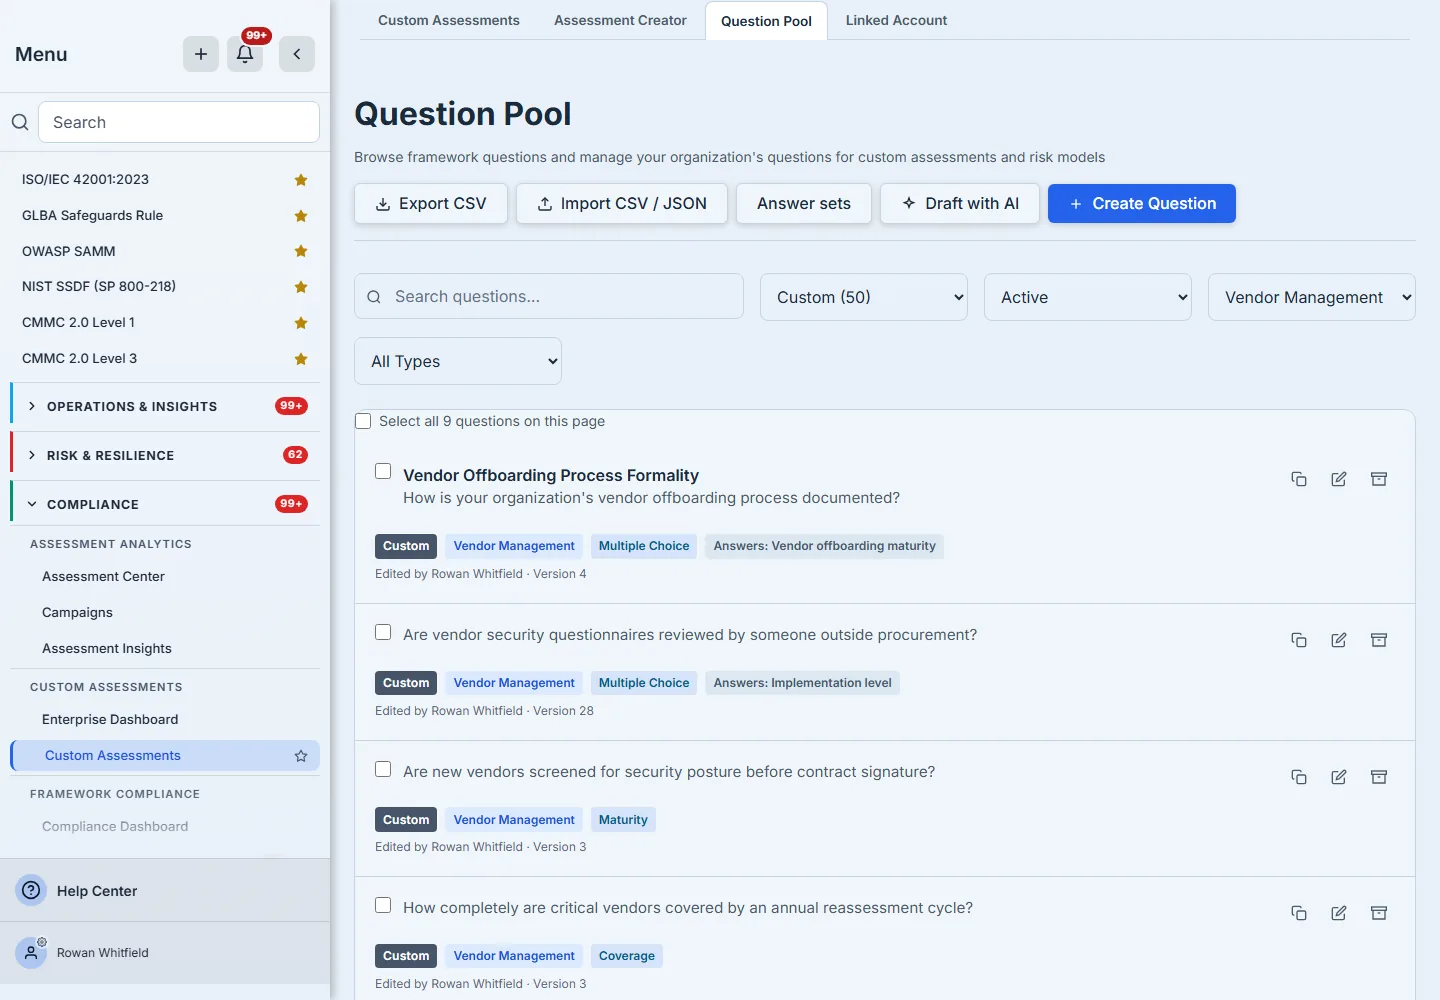1440x1000 pixels.
Task: Click the sidebar Search input field
Action: [179, 122]
